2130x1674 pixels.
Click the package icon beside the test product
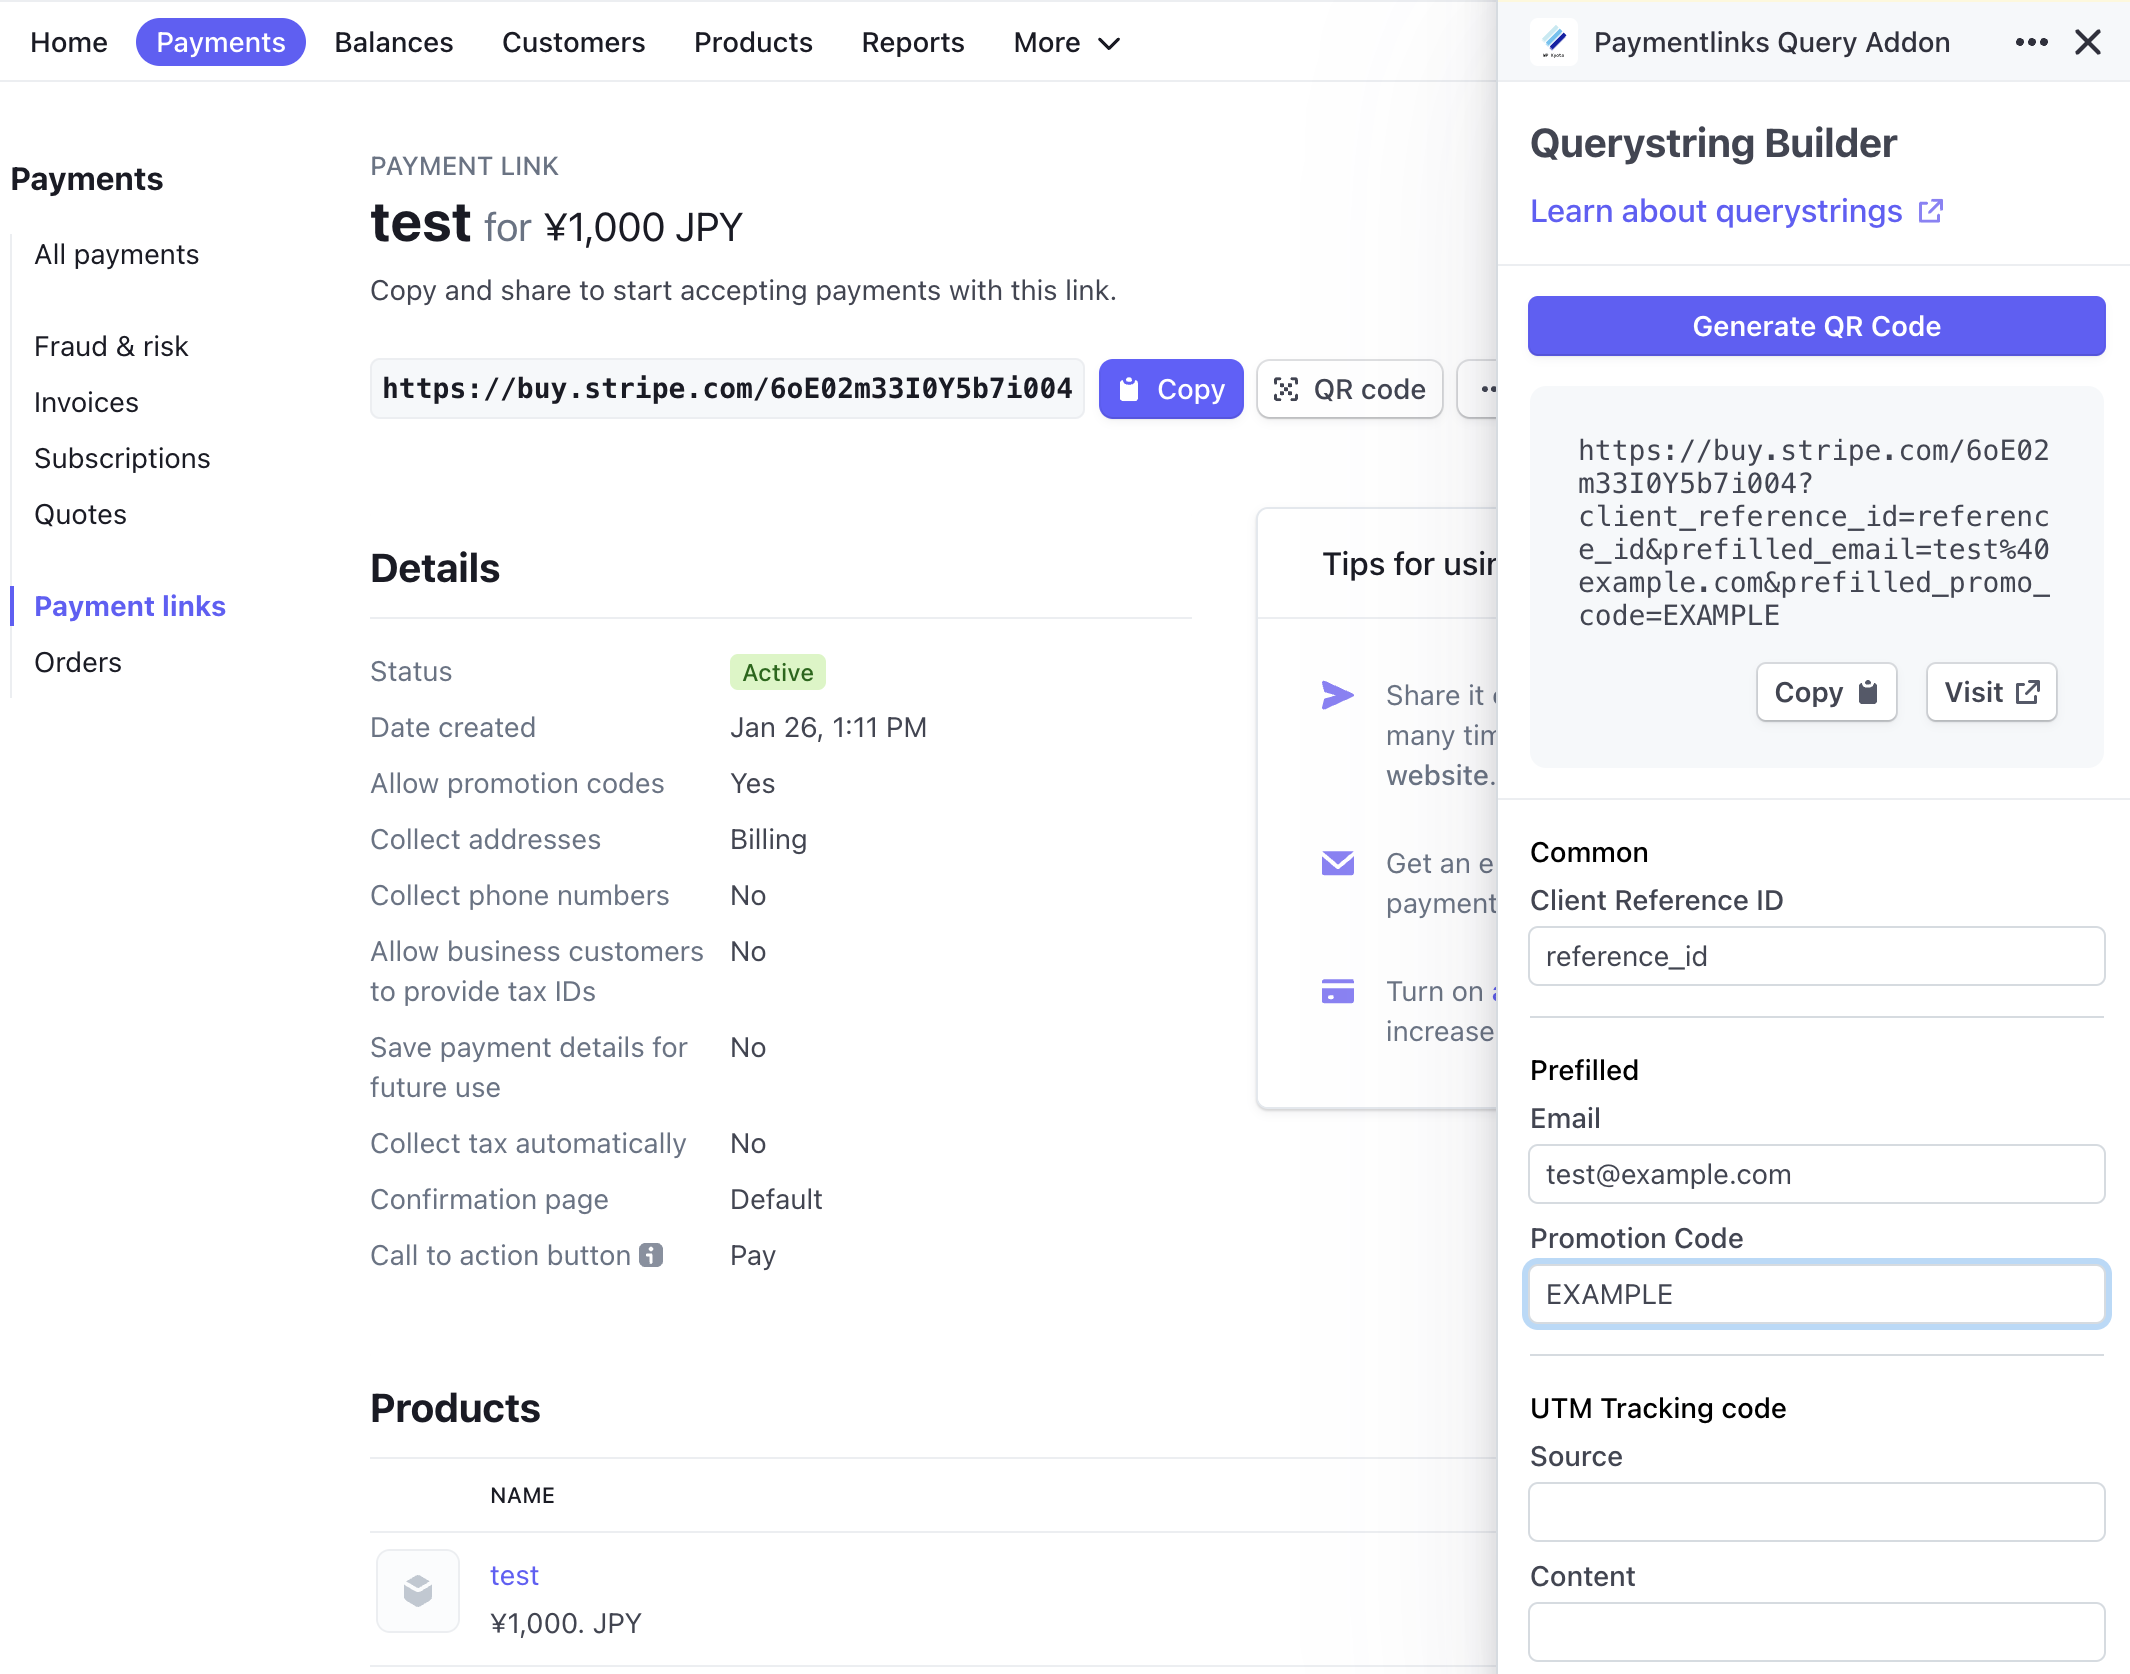[418, 1590]
